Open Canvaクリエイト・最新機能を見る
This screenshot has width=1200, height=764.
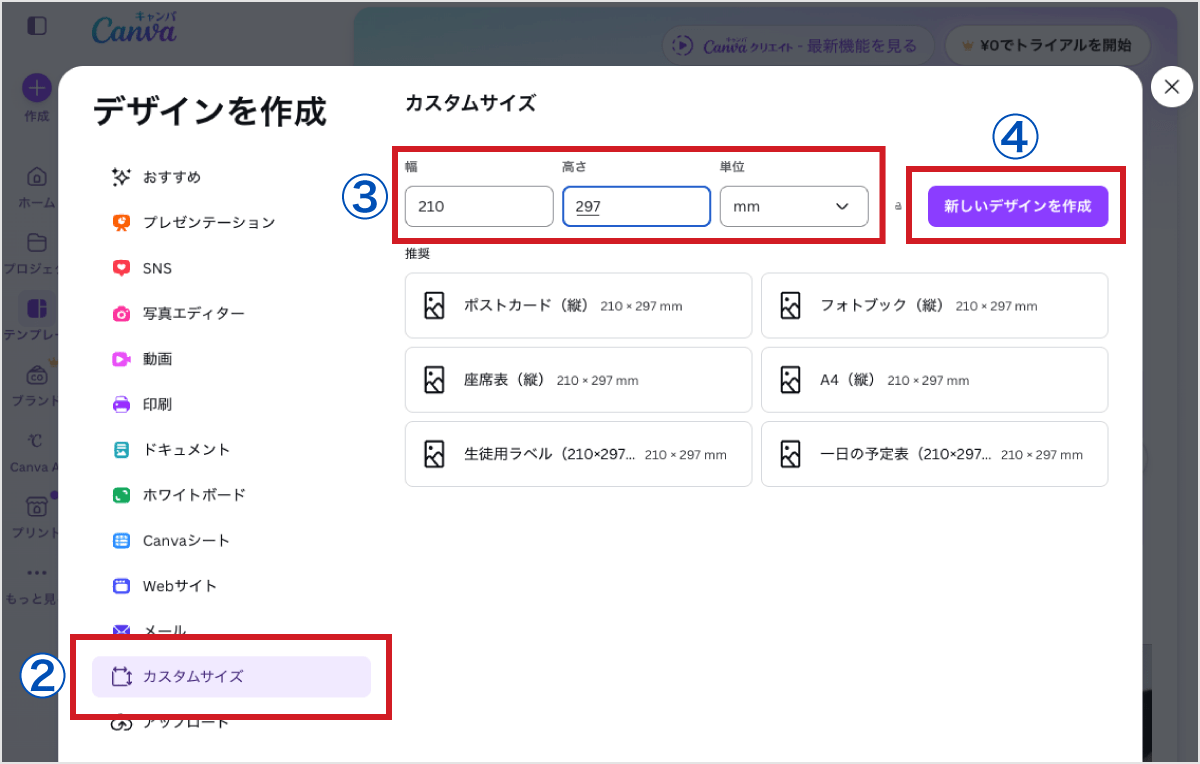(x=797, y=45)
